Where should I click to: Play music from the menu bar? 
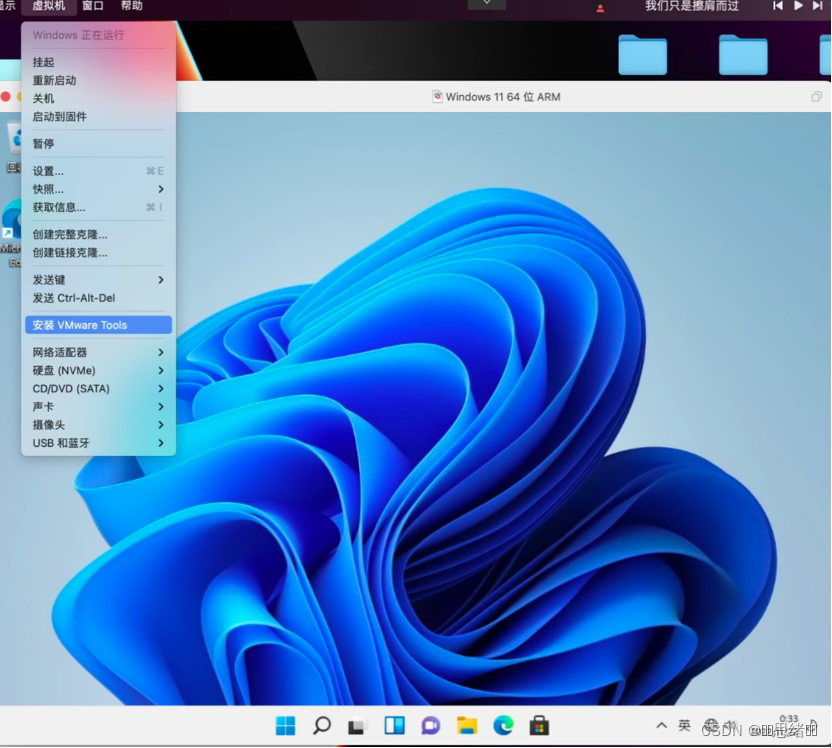coord(798,6)
